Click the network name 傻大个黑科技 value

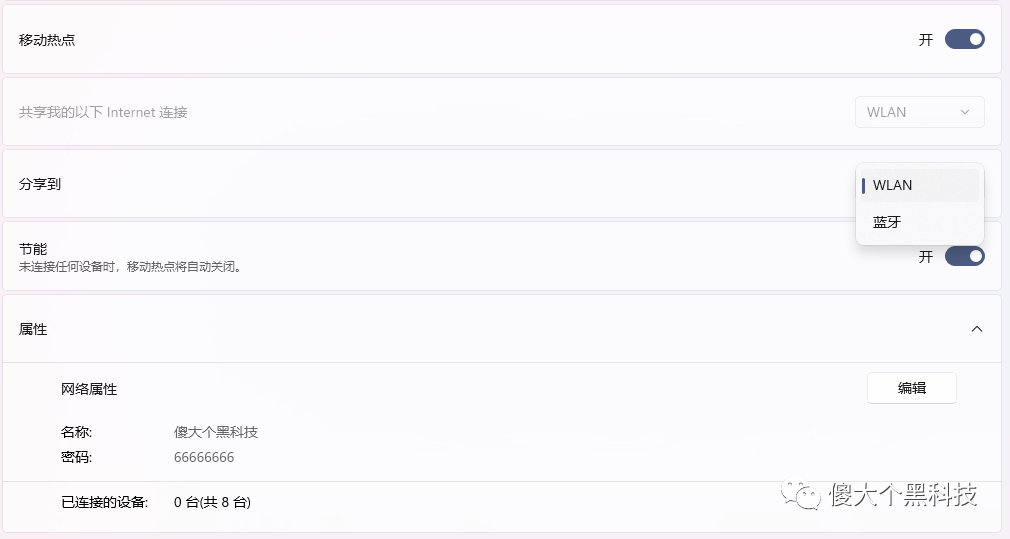(x=216, y=432)
